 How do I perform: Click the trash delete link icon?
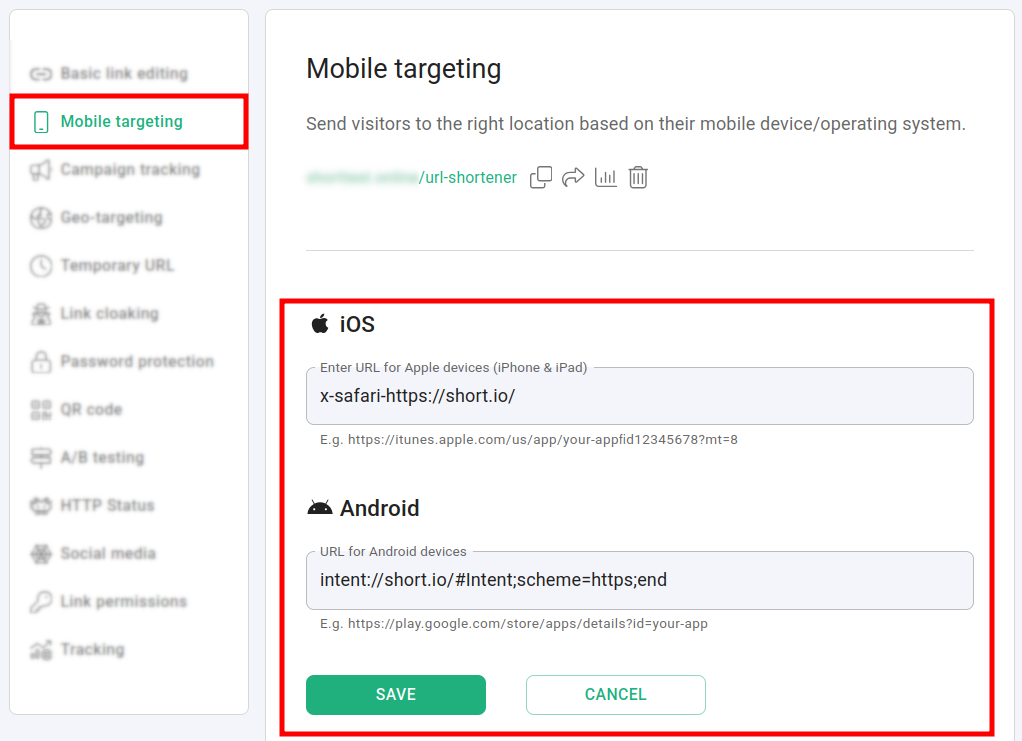point(638,178)
